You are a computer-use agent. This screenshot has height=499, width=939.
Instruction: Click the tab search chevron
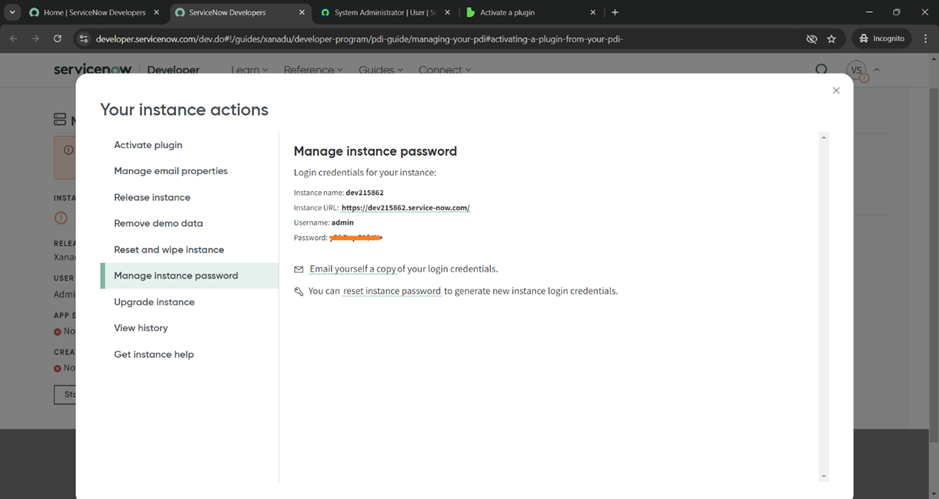tap(12, 12)
